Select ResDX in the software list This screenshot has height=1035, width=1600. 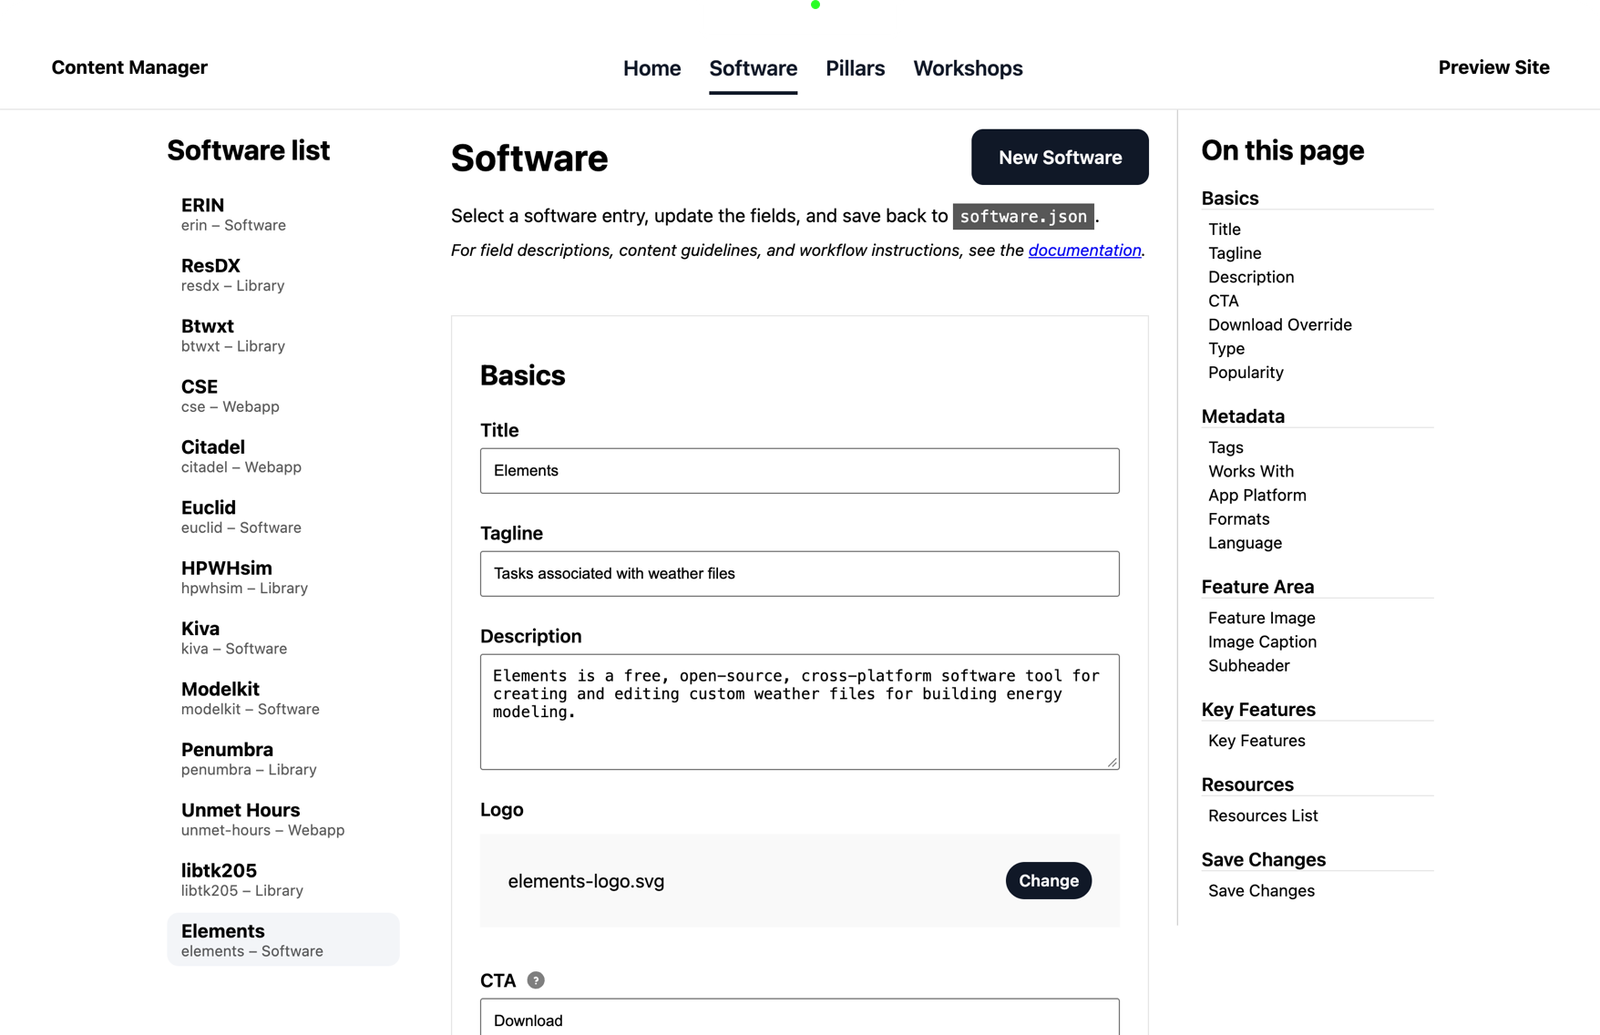[283, 275]
